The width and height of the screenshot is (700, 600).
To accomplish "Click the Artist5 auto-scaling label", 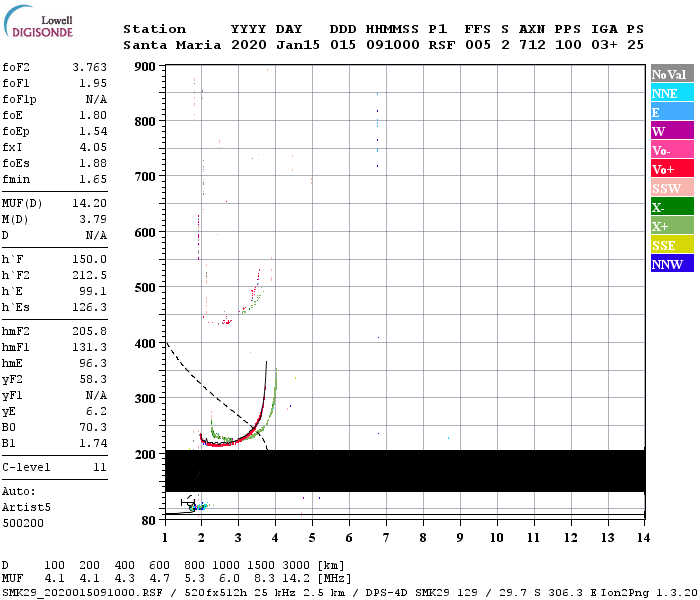I will (x=26, y=508).
